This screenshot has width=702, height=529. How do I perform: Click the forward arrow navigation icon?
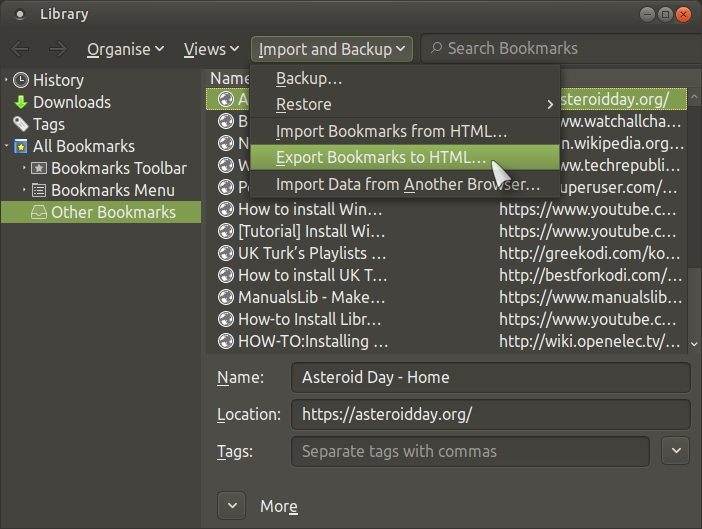pyautogui.click(x=58, y=49)
